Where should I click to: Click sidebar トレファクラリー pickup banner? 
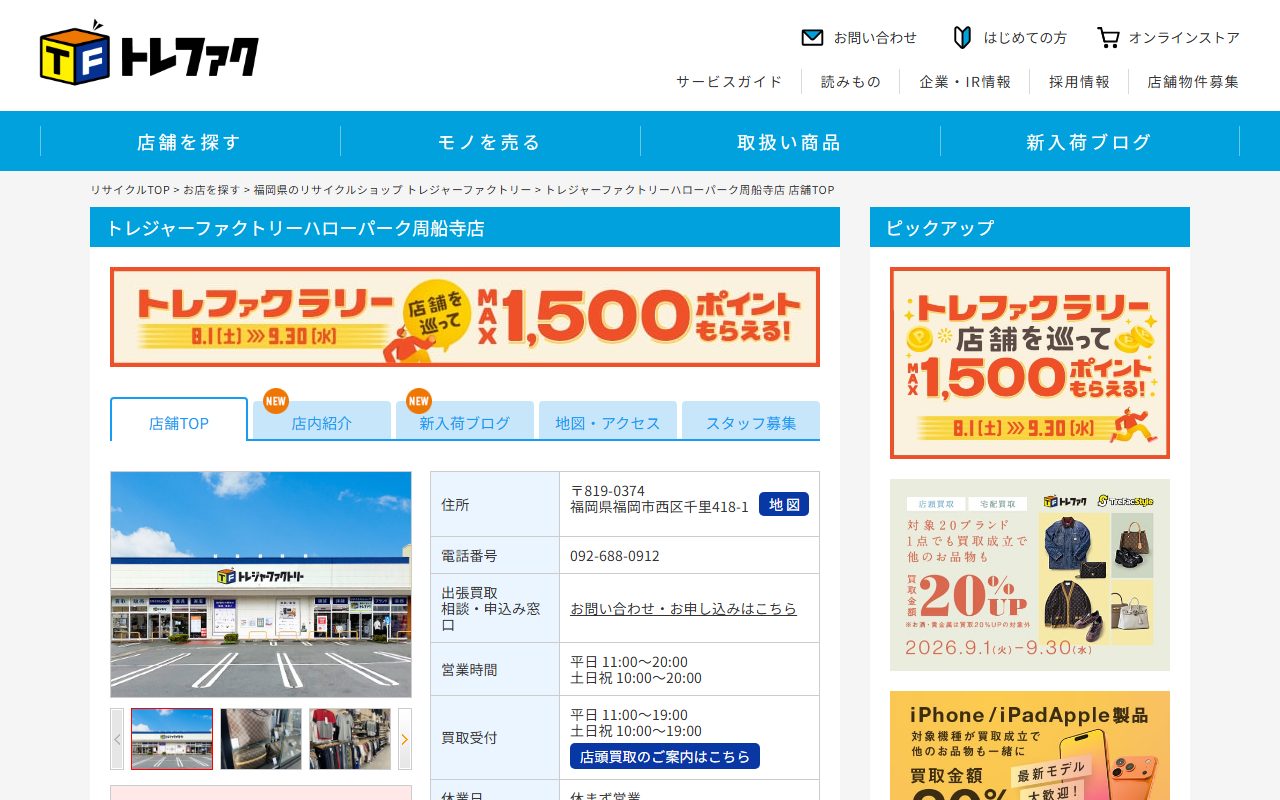tap(1030, 363)
